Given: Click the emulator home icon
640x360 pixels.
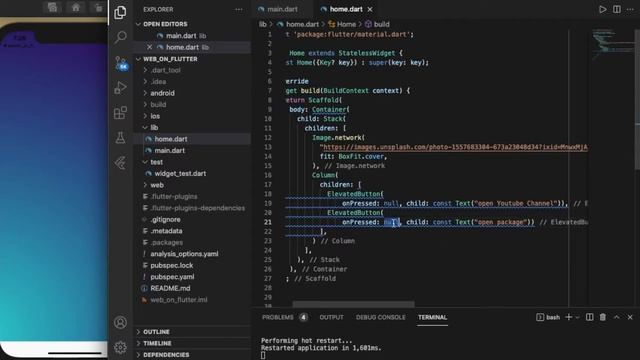Looking at the screenshot, I should [76, 7].
